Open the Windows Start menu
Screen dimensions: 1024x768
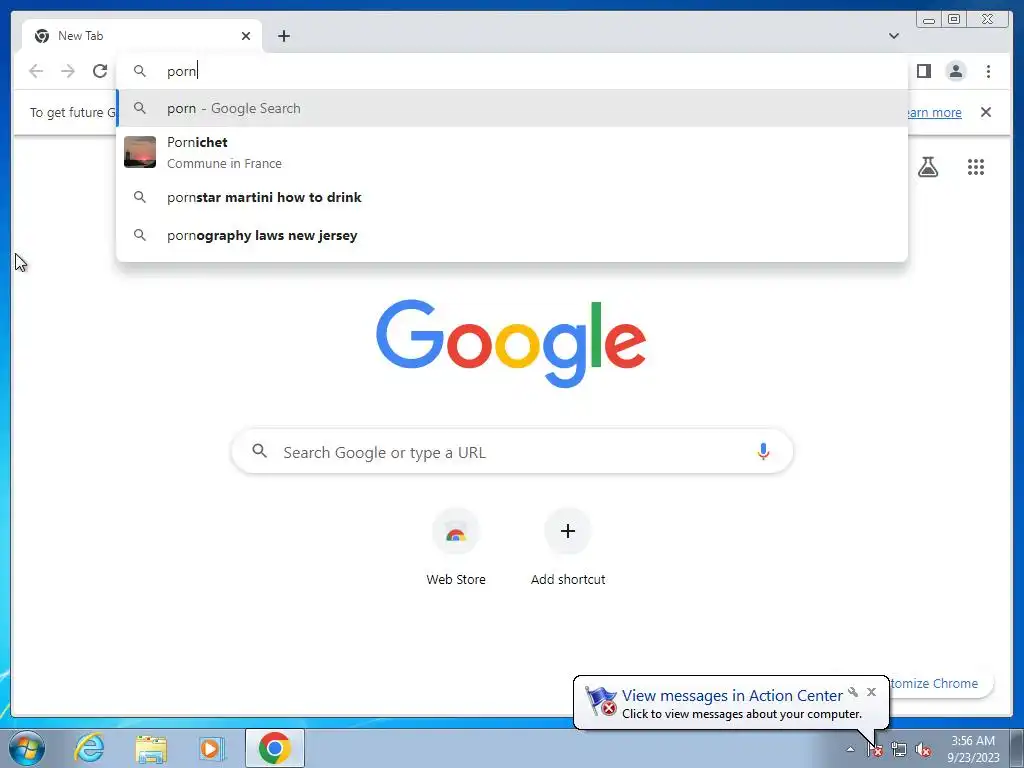(27, 748)
